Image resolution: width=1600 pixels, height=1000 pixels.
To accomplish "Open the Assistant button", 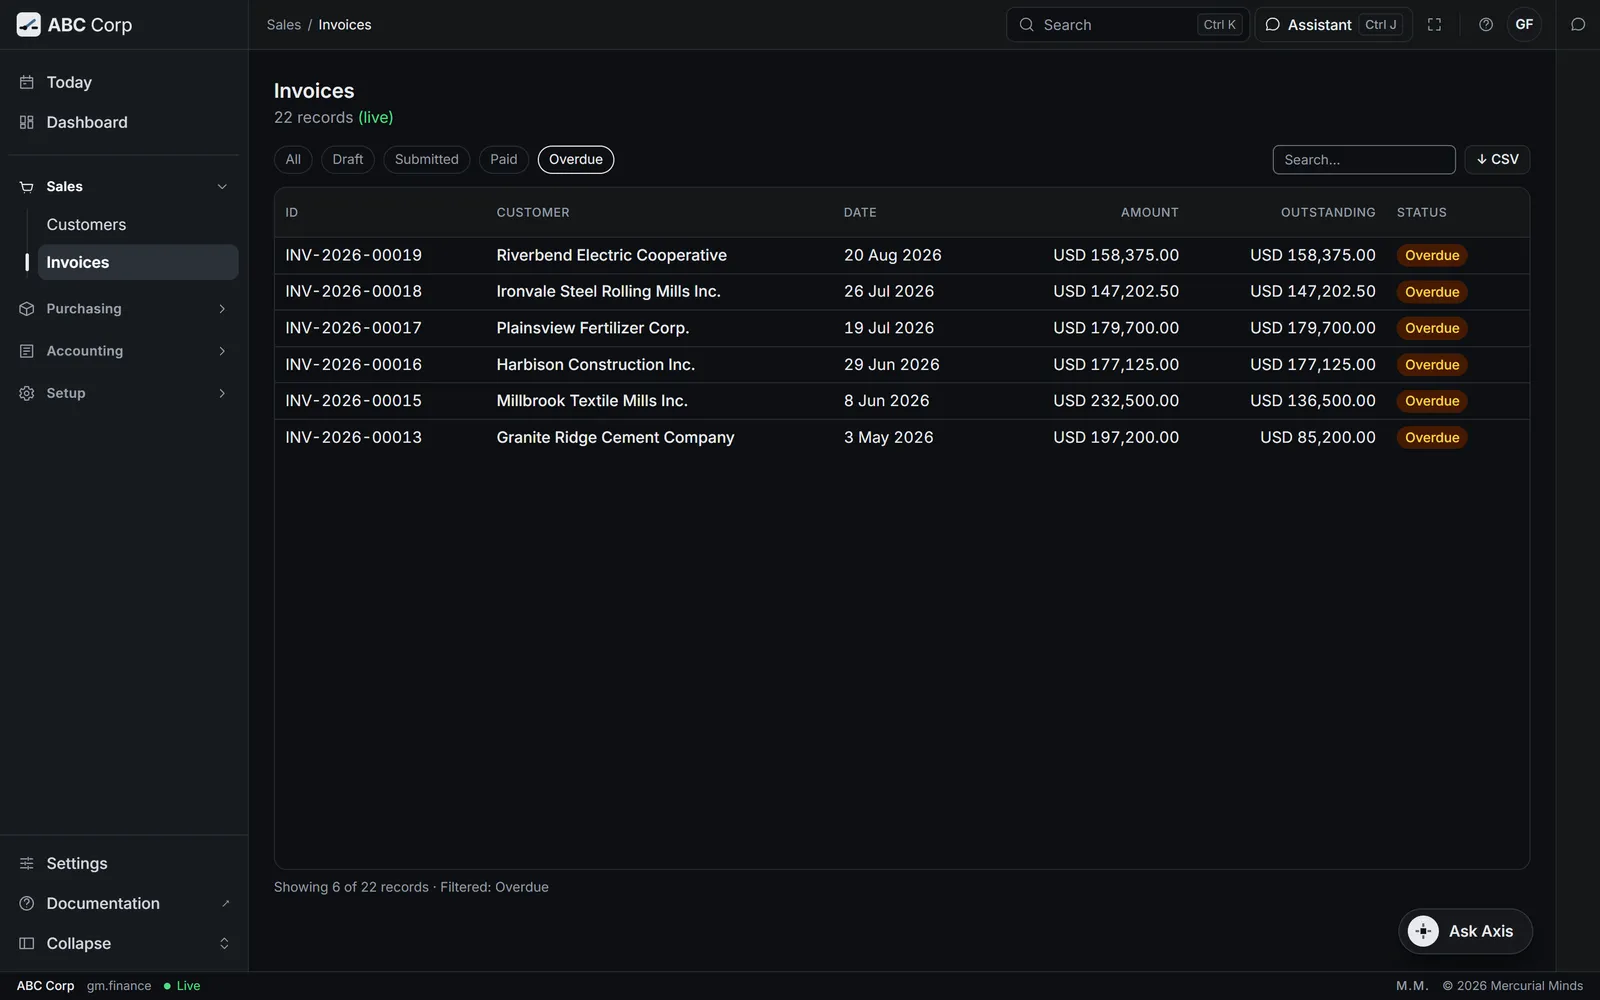I will pos(1333,25).
